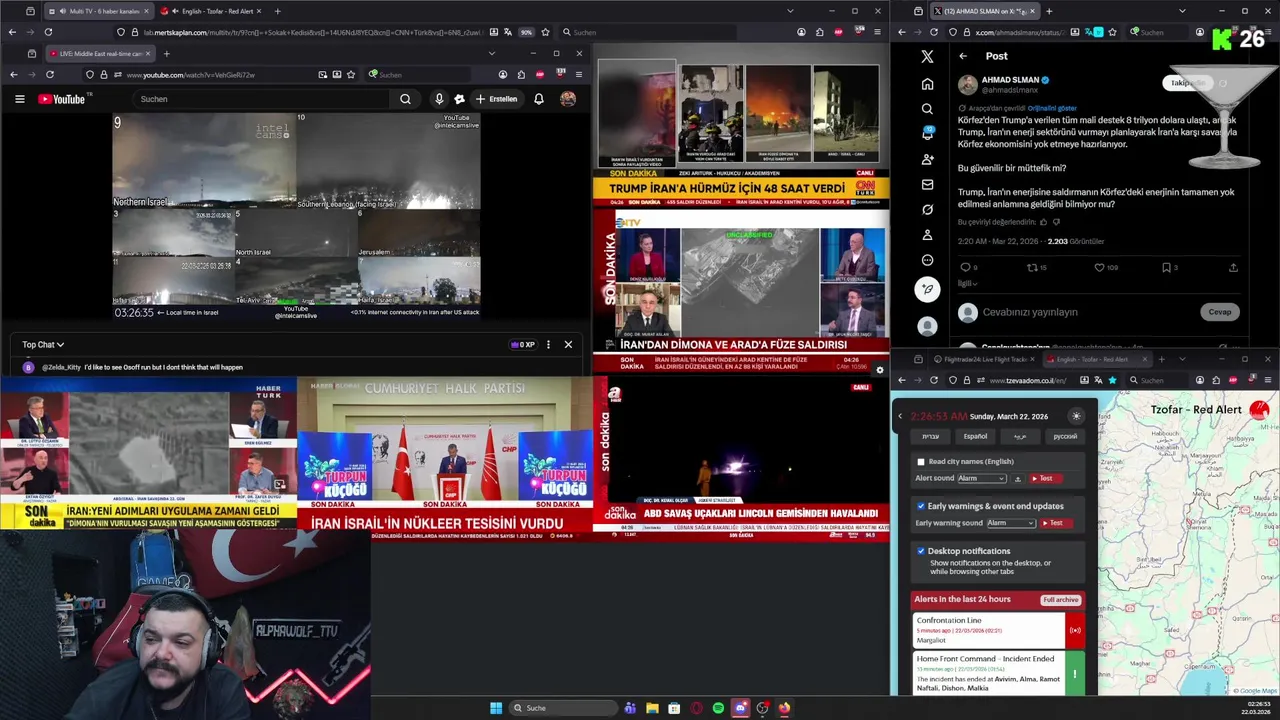This screenshot has height=720, width=1280.
Task: Click the YouTube Erstellen create button
Action: [497, 99]
